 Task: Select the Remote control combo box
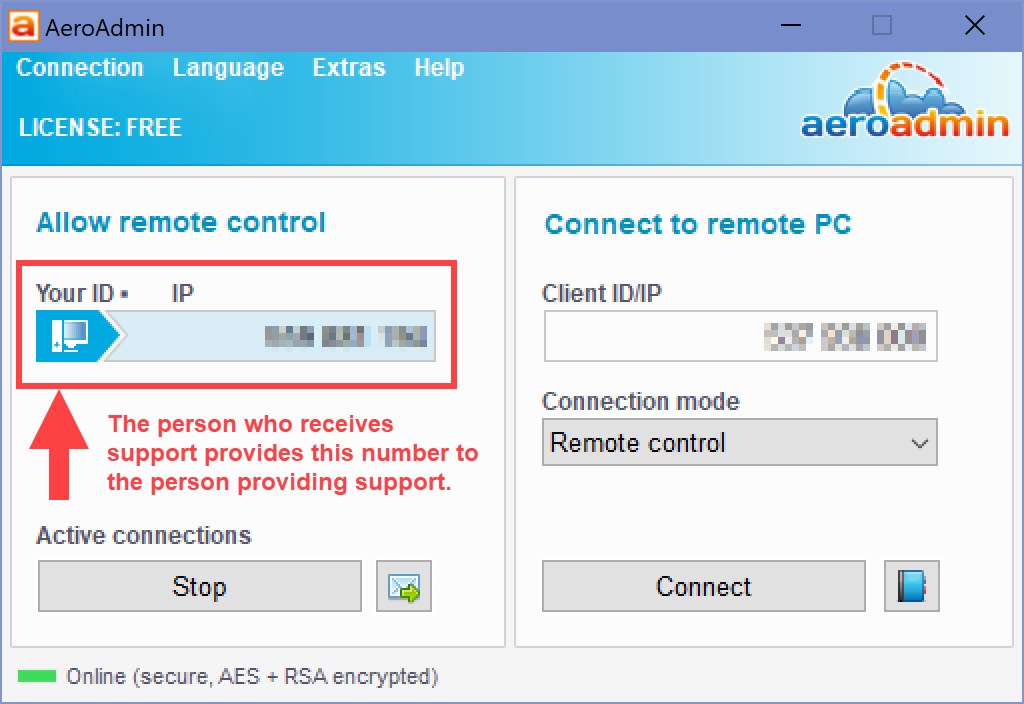(x=739, y=442)
